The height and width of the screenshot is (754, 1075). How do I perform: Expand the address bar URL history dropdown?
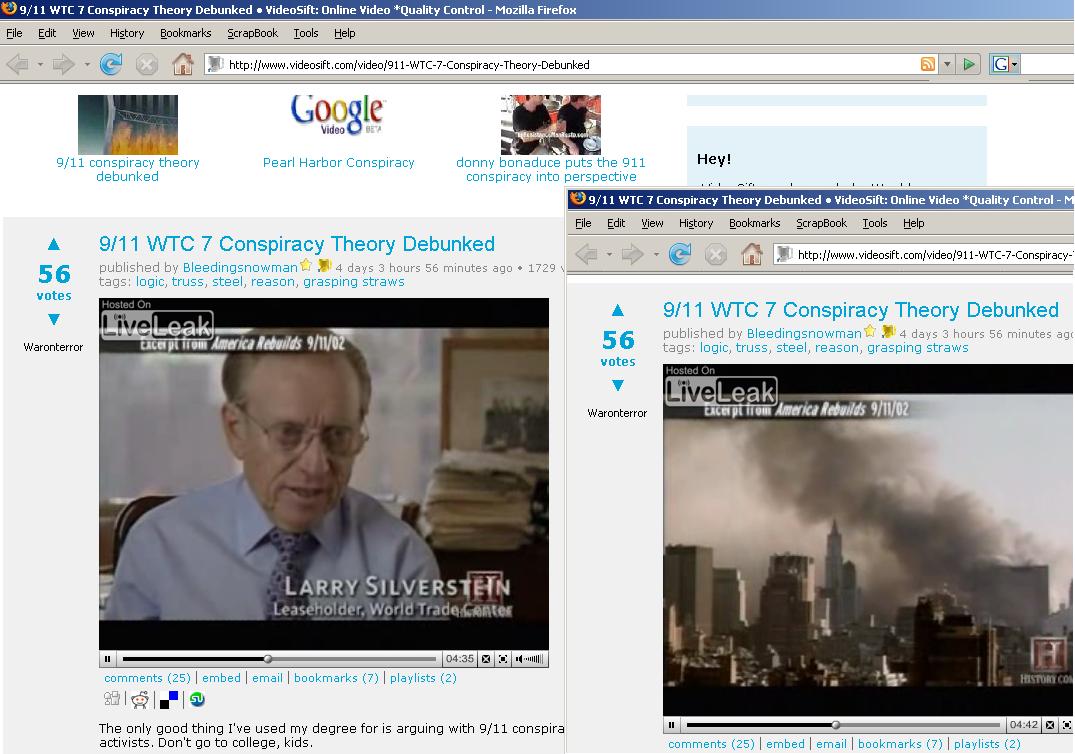[947, 65]
